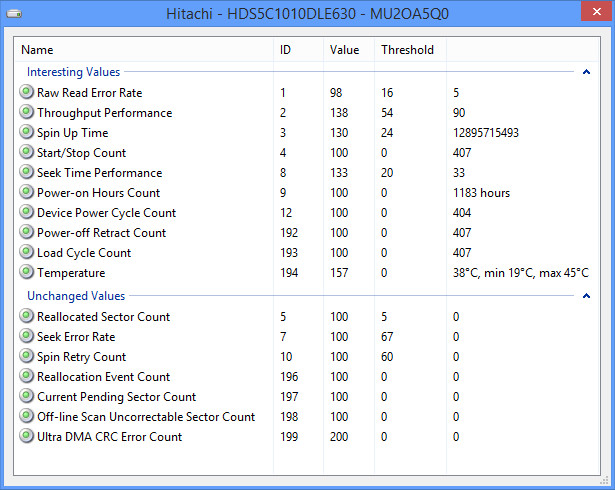Select the Temperature row label

click(x=71, y=273)
